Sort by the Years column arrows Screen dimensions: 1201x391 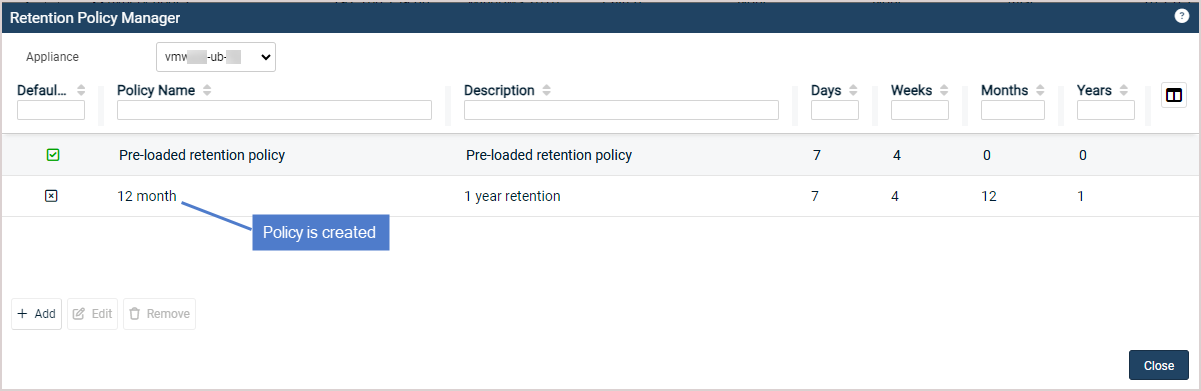(1123, 90)
